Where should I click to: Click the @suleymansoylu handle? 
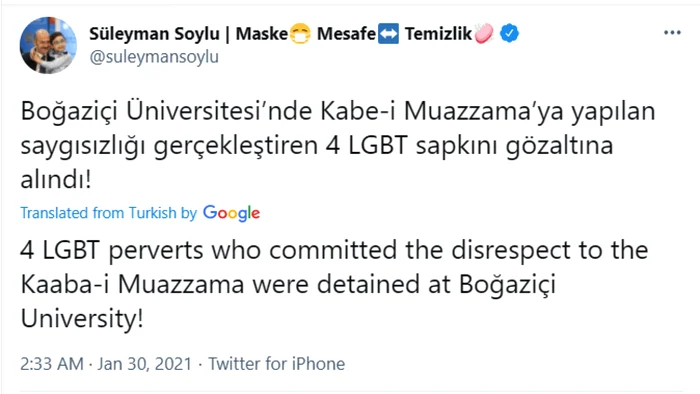[154, 57]
